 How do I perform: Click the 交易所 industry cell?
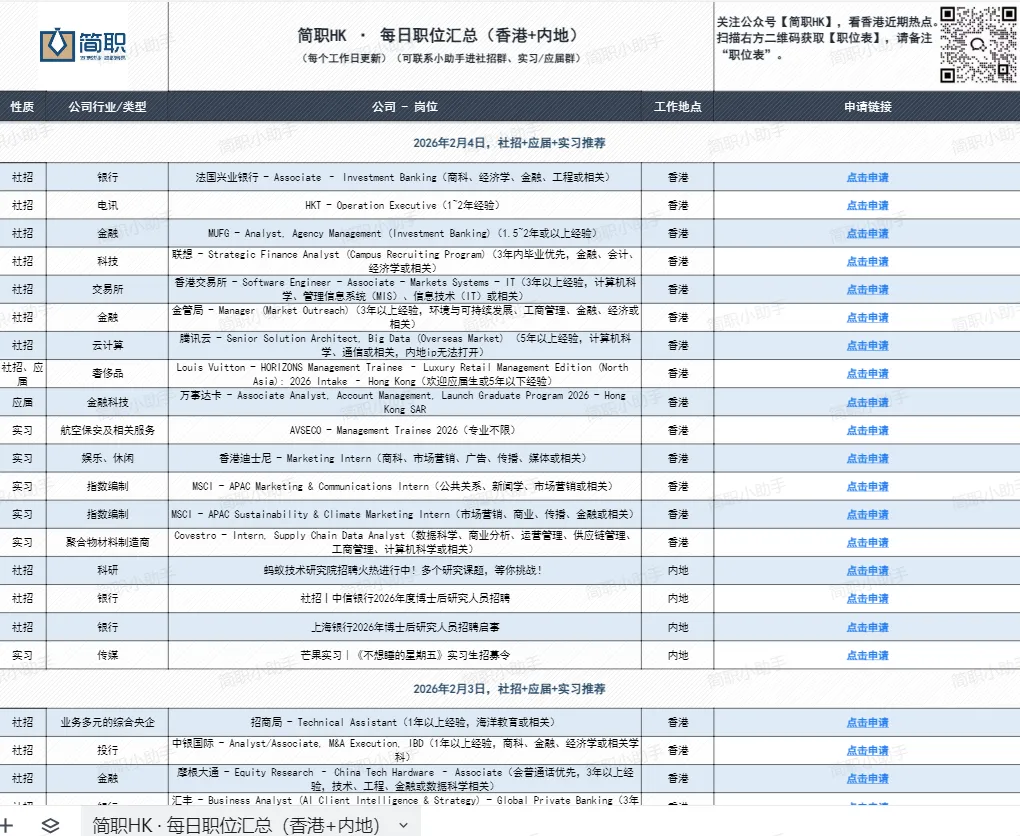coord(107,289)
